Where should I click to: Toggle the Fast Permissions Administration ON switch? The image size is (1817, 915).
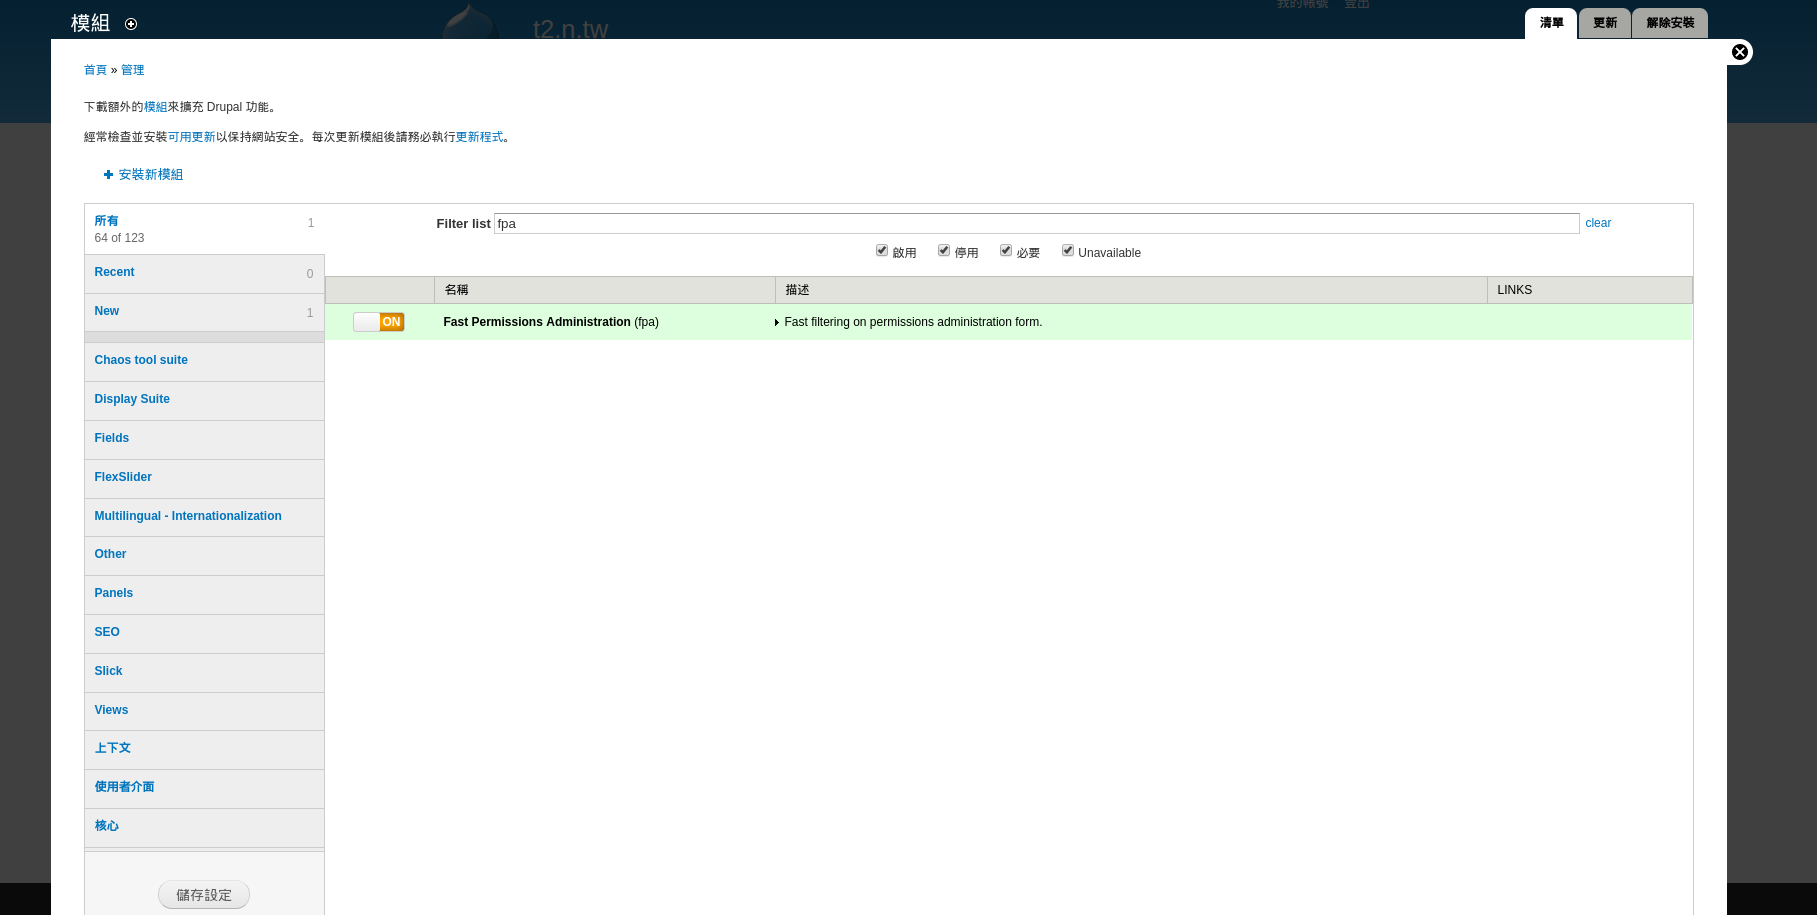(x=379, y=322)
